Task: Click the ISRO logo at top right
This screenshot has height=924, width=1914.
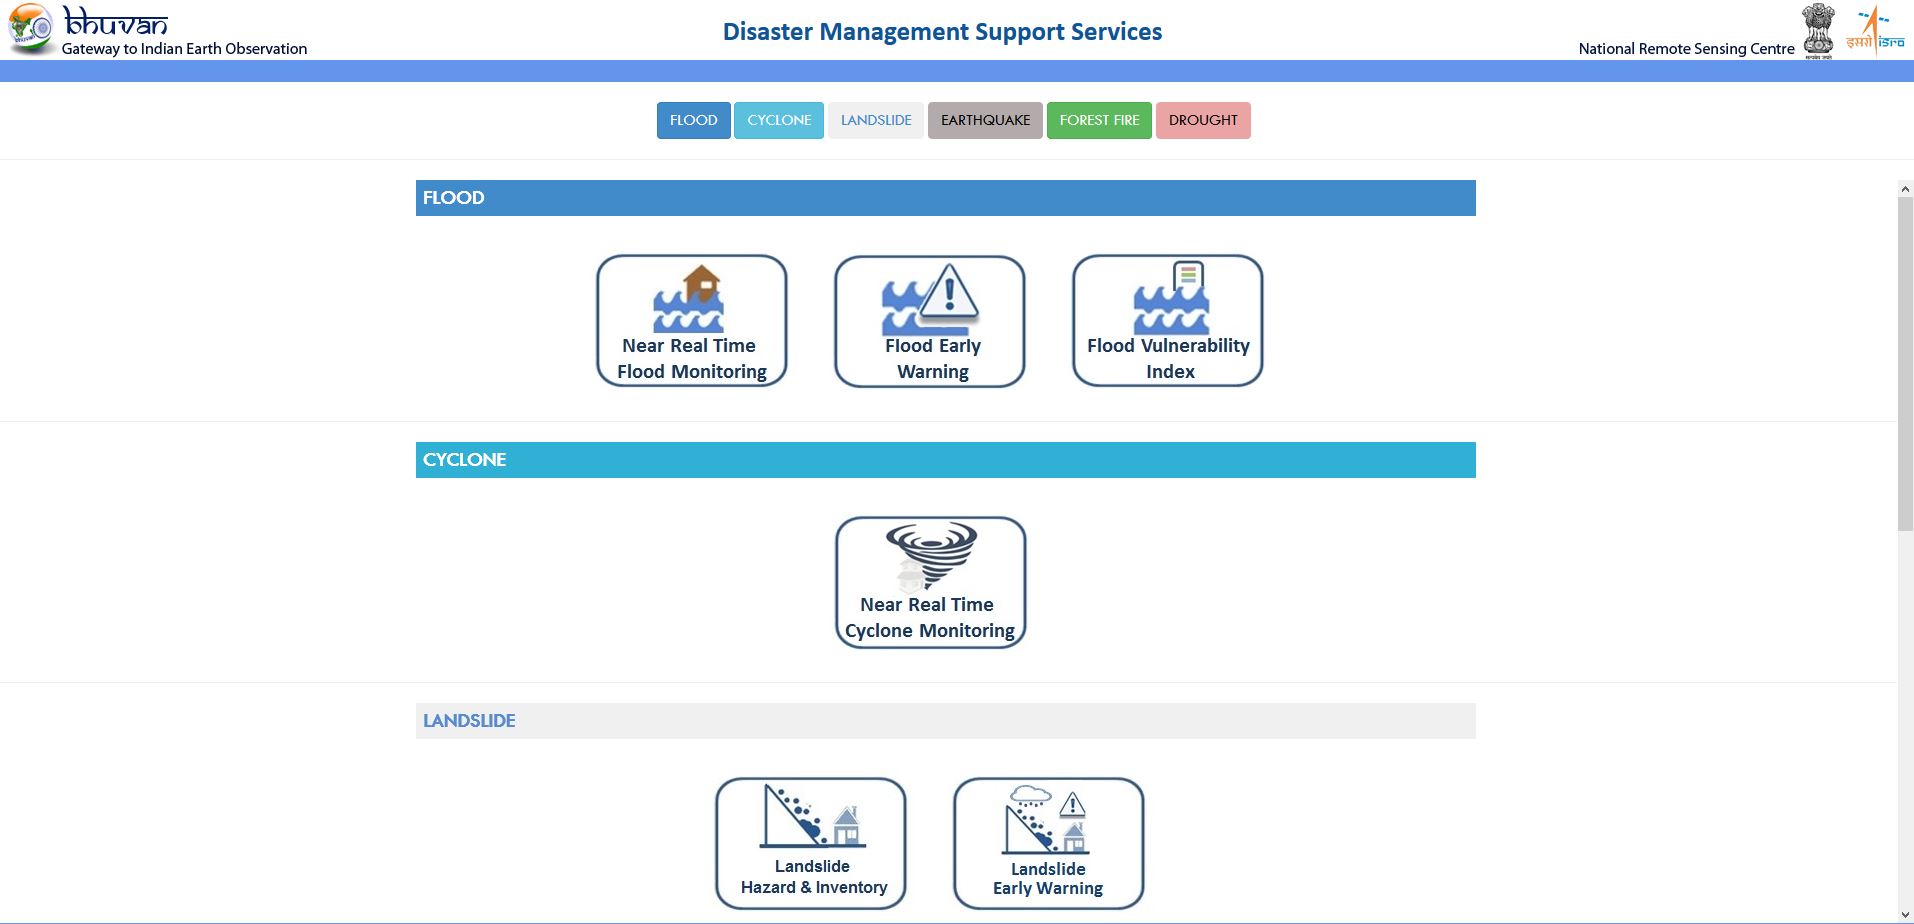Action: coord(1875,30)
